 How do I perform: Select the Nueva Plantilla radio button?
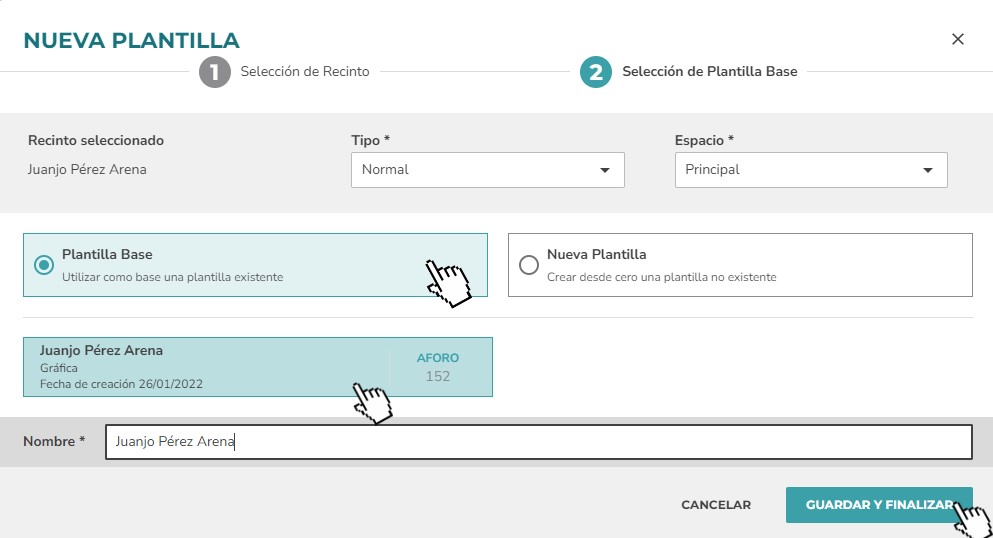click(x=529, y=265)
